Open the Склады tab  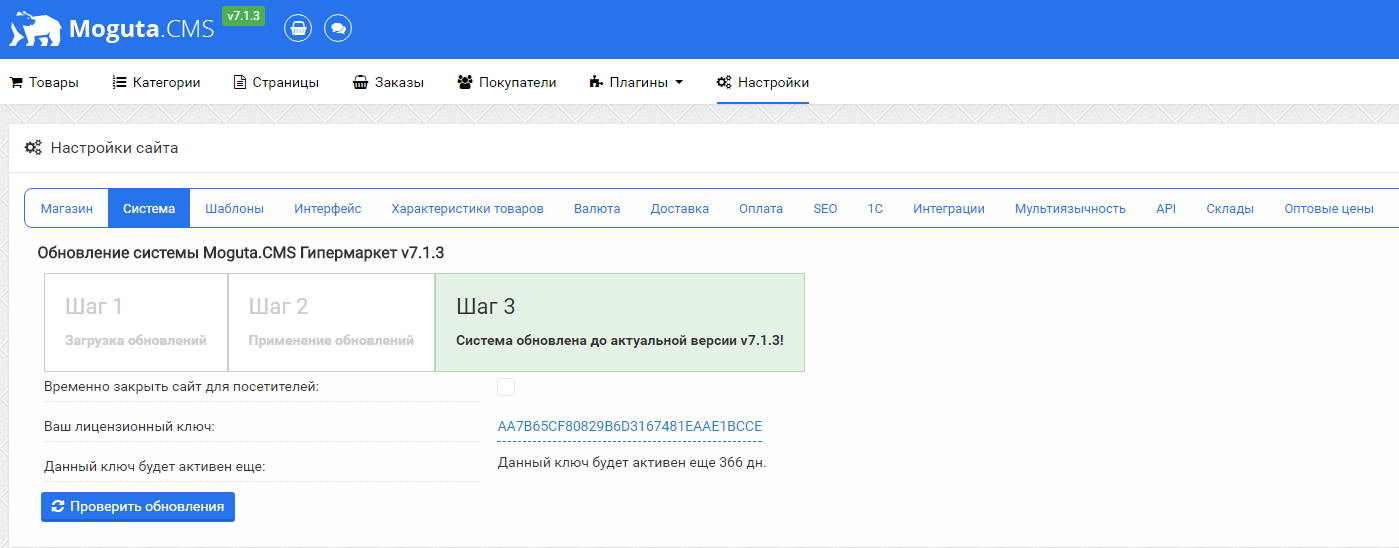coord(1230,208)
